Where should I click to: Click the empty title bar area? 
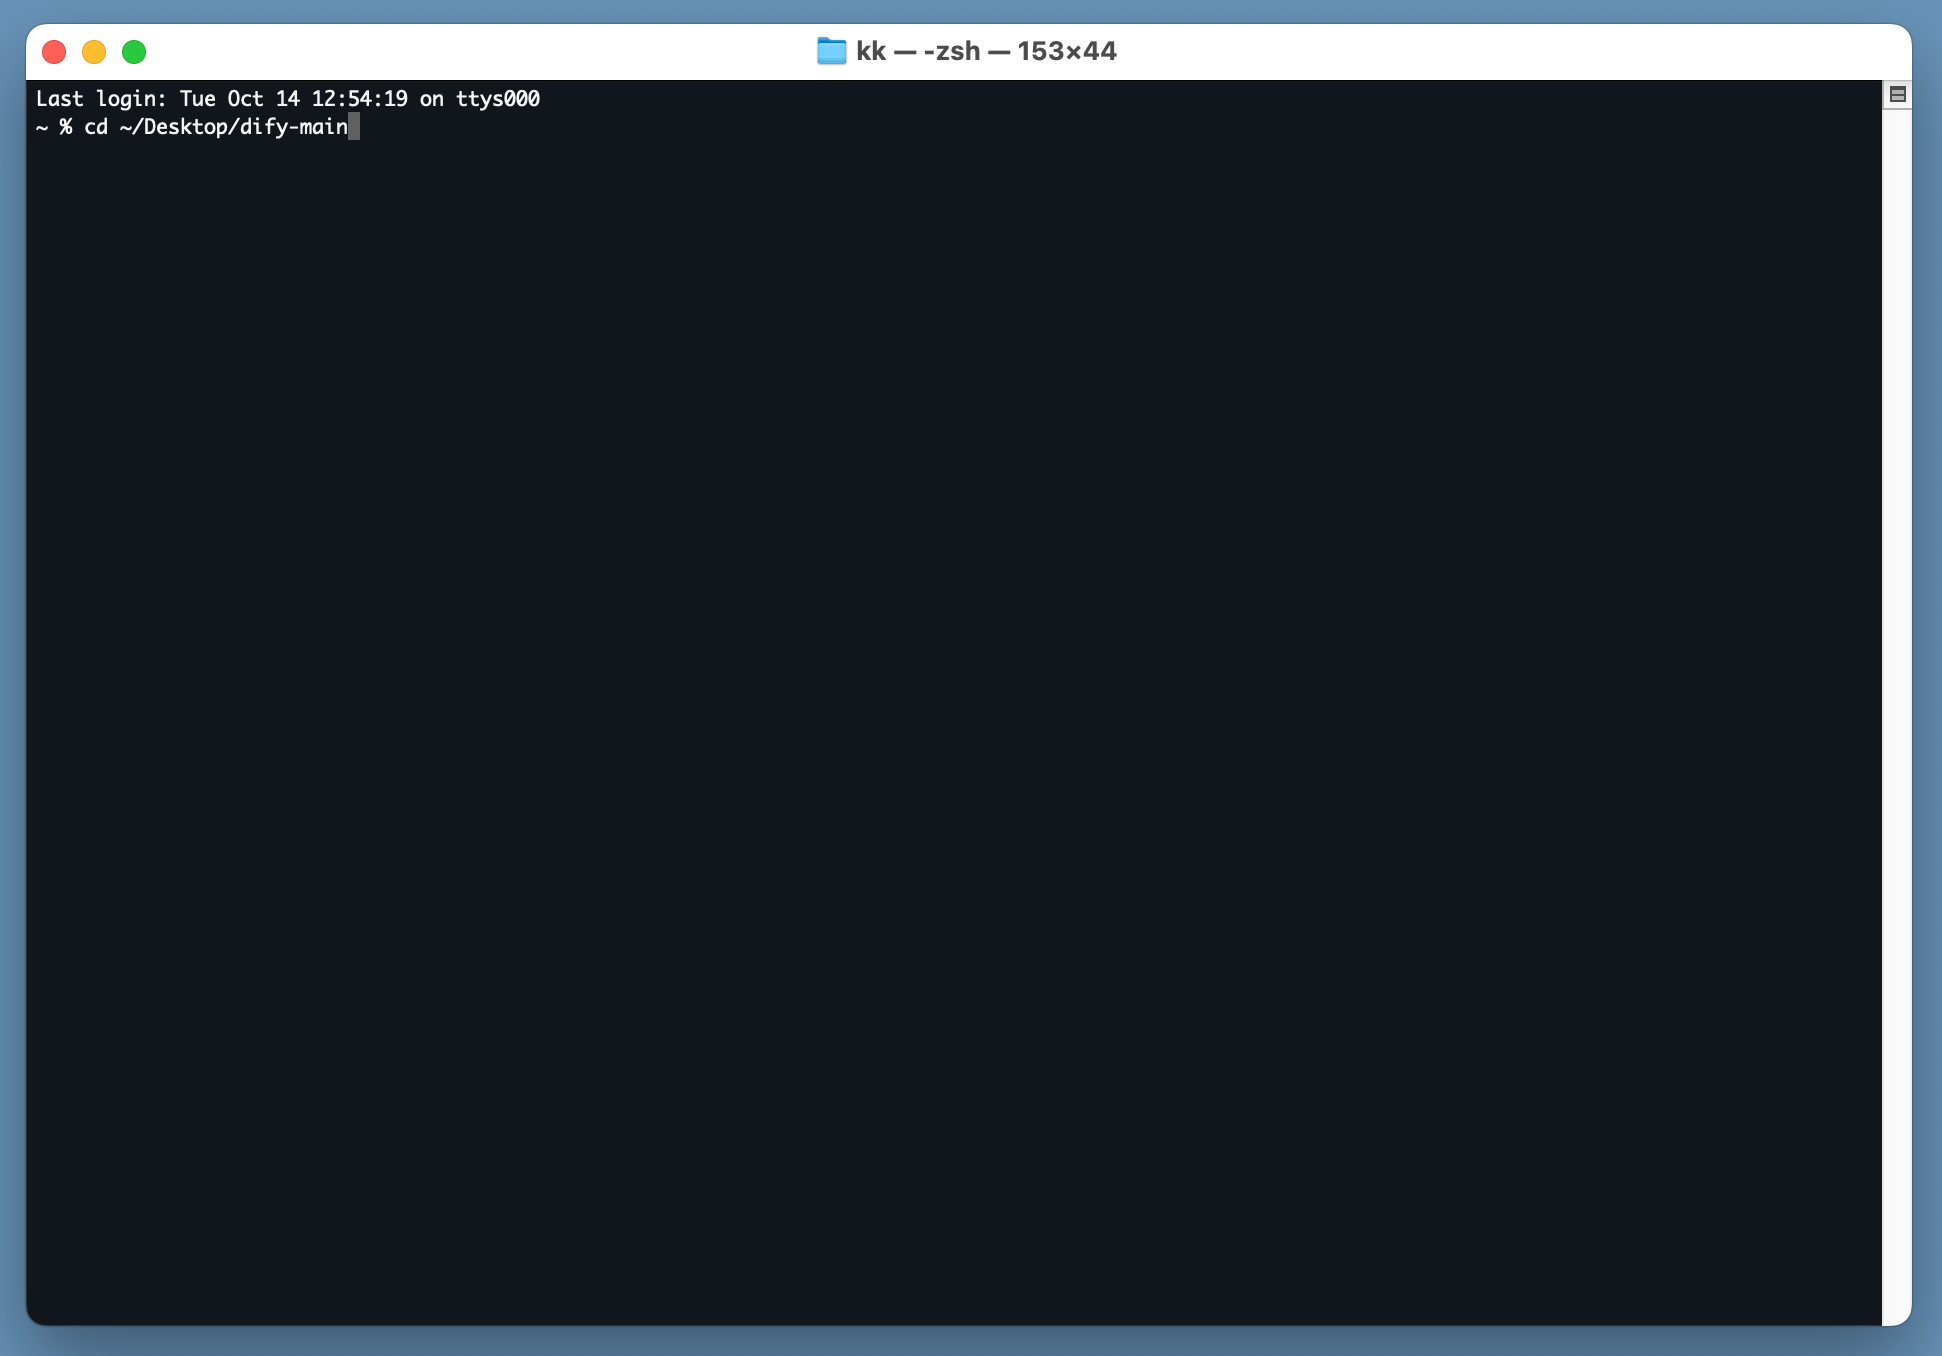tap(1500, 50)
